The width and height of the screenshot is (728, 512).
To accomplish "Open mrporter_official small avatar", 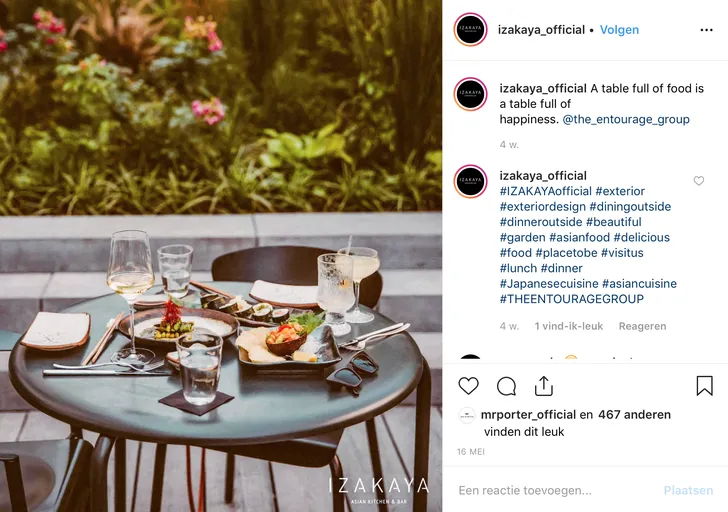I will pyautogui.click(x=467, y=415).
